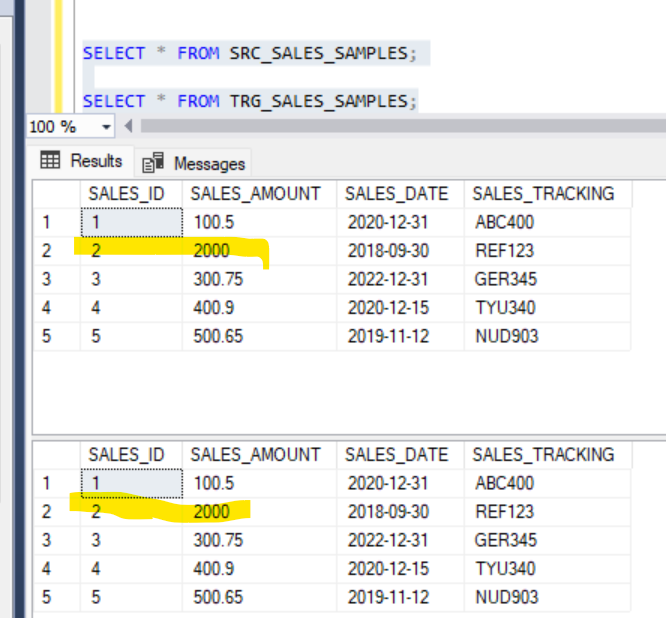The image size is (666, 618).
Task: Click the SALES_AMOUNT header in the first result grid
Action: (x=255, y=194)
